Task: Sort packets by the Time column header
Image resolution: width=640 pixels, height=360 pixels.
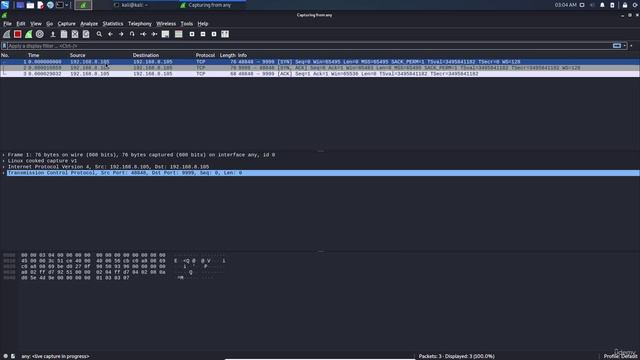Action: pyautogui.click(x=33, y=55)
